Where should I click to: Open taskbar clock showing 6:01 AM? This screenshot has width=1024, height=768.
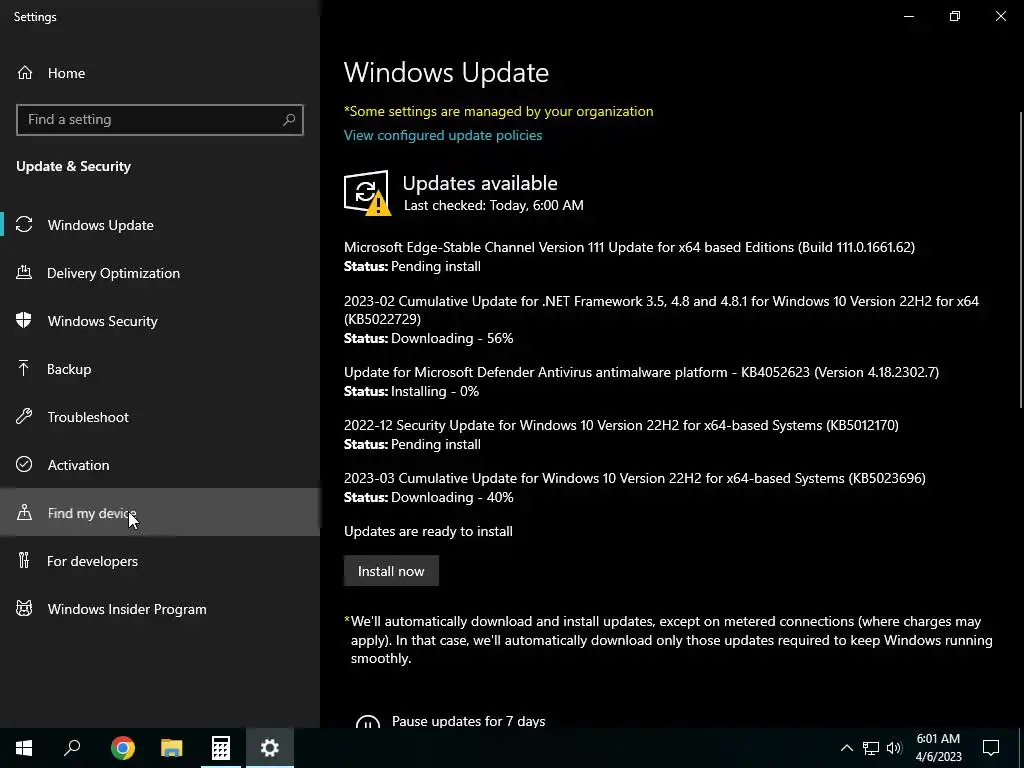pos(938,748)
